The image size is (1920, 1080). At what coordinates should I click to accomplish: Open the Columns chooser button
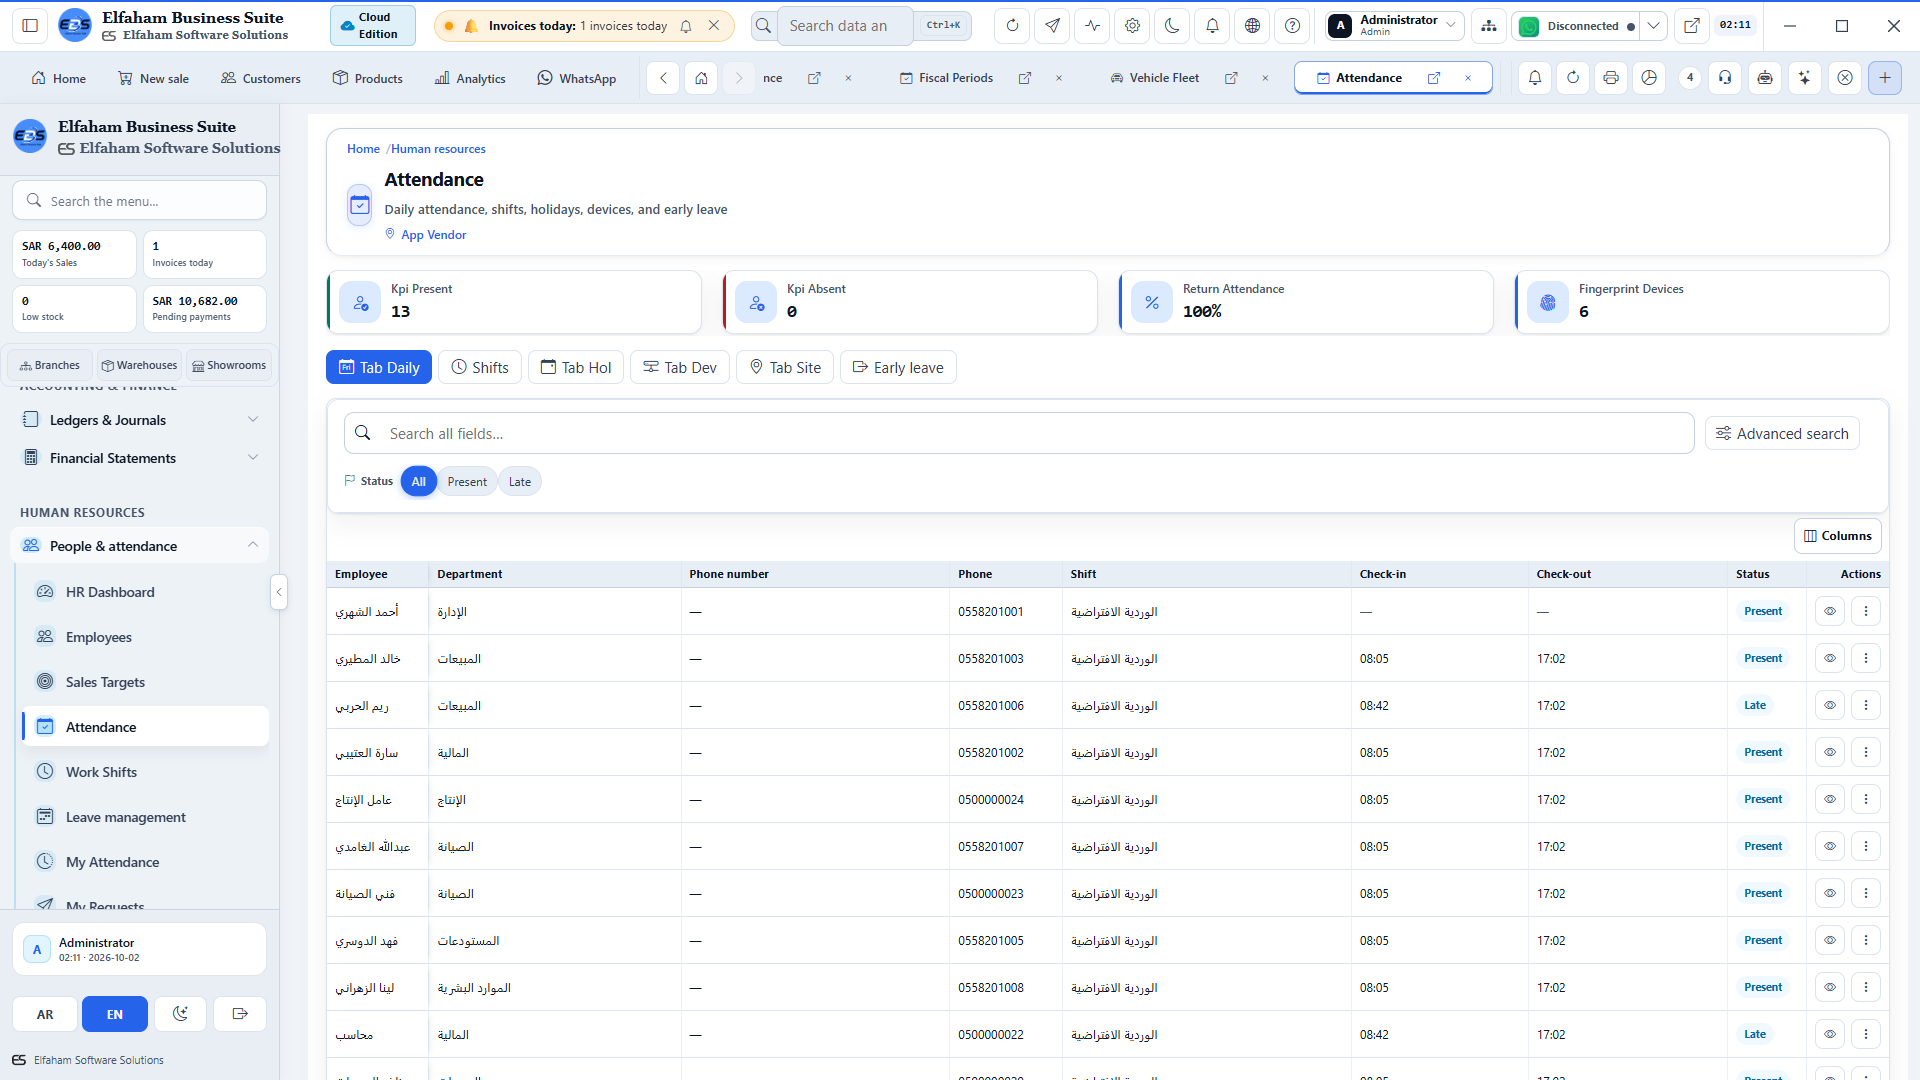click(1838, 536)
